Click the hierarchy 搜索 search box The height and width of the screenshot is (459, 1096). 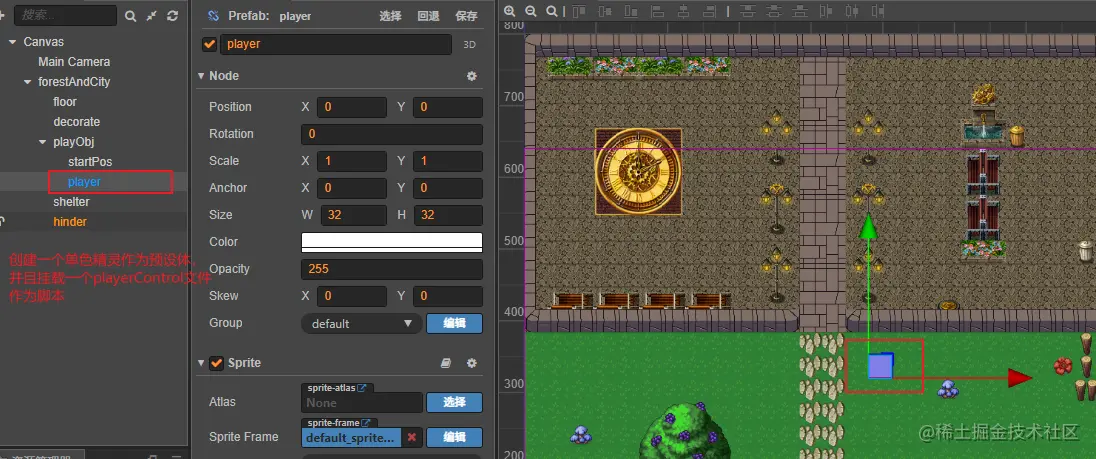65,15
